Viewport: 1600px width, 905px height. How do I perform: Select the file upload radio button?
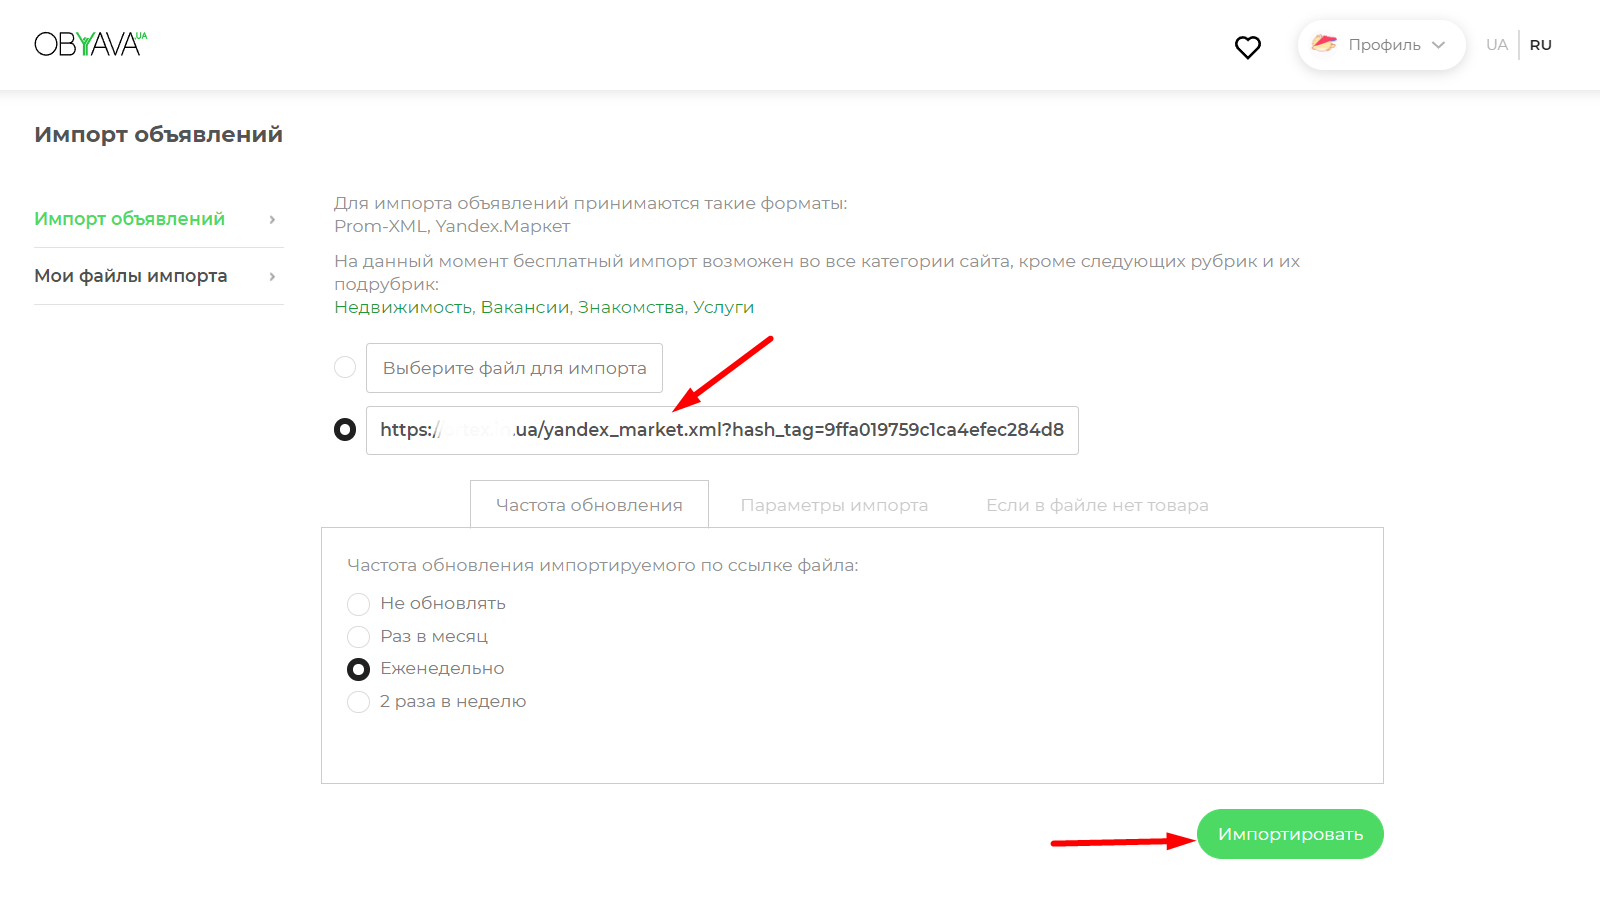pyautogui.click(x=345, y=367)
